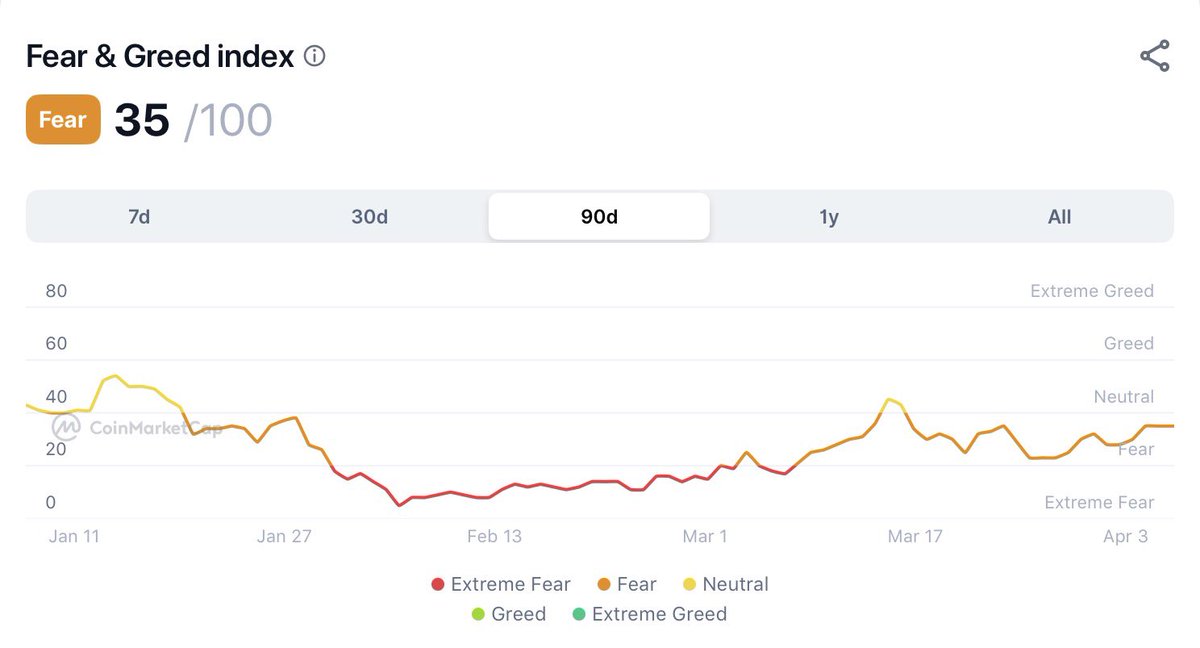Screen dimensions: 1200x648
Task: Click the Fear & Greed index title
Action: pos(160,56)
